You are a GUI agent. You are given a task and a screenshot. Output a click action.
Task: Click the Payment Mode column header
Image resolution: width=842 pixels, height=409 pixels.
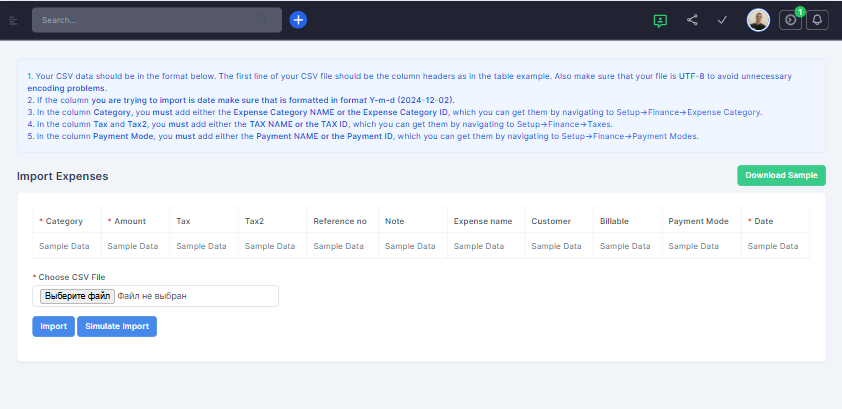click(698, 220)
